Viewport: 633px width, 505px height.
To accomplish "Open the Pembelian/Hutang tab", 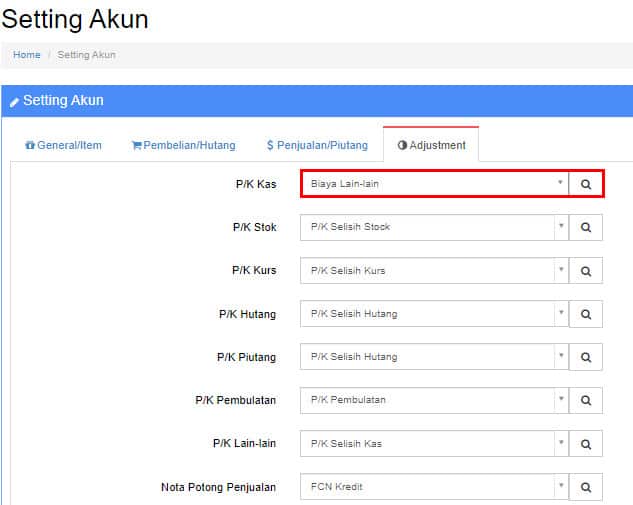I will 184,145.
